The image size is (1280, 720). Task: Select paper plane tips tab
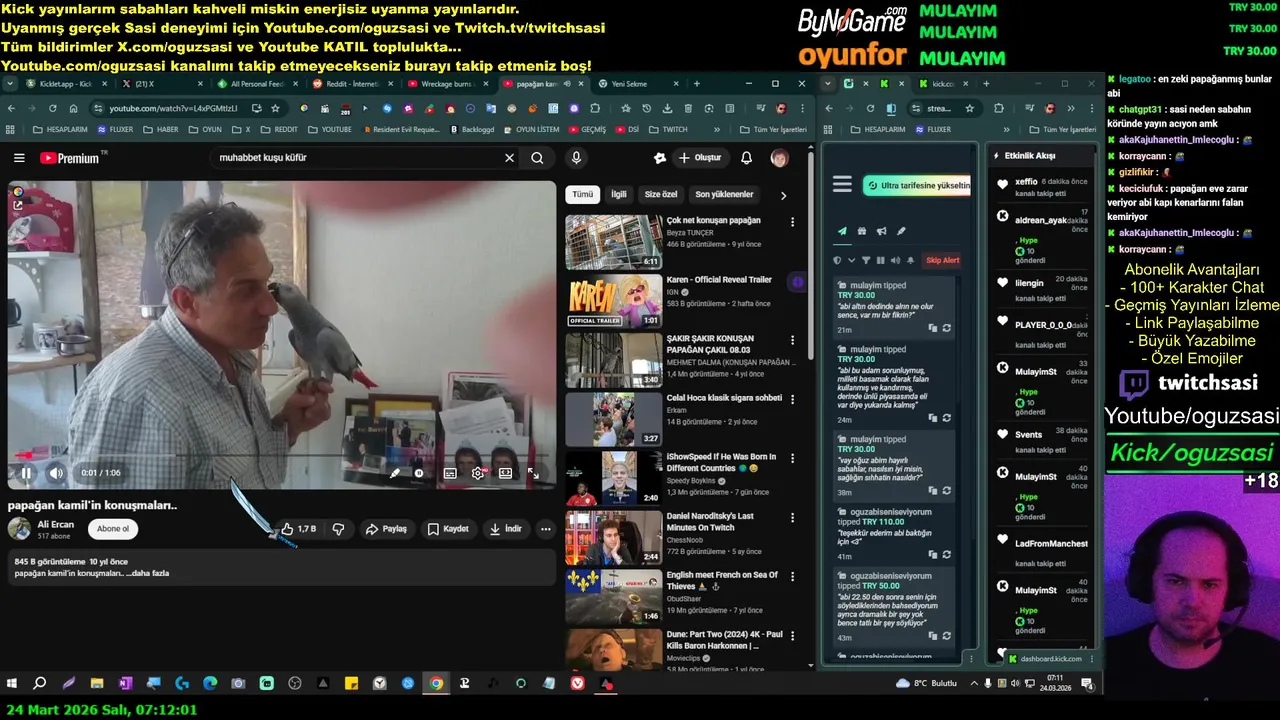pos(842,231)
